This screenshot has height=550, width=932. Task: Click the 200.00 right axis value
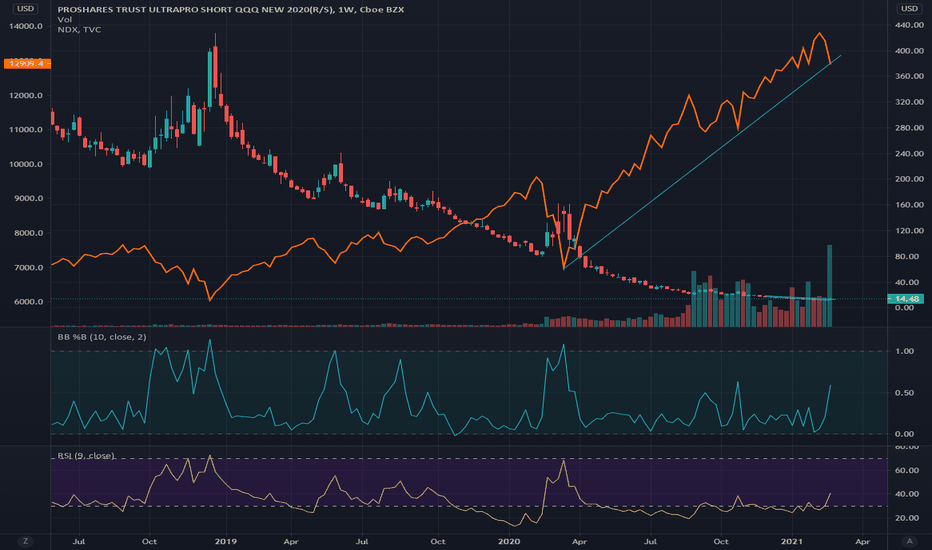tap(909, 179)
